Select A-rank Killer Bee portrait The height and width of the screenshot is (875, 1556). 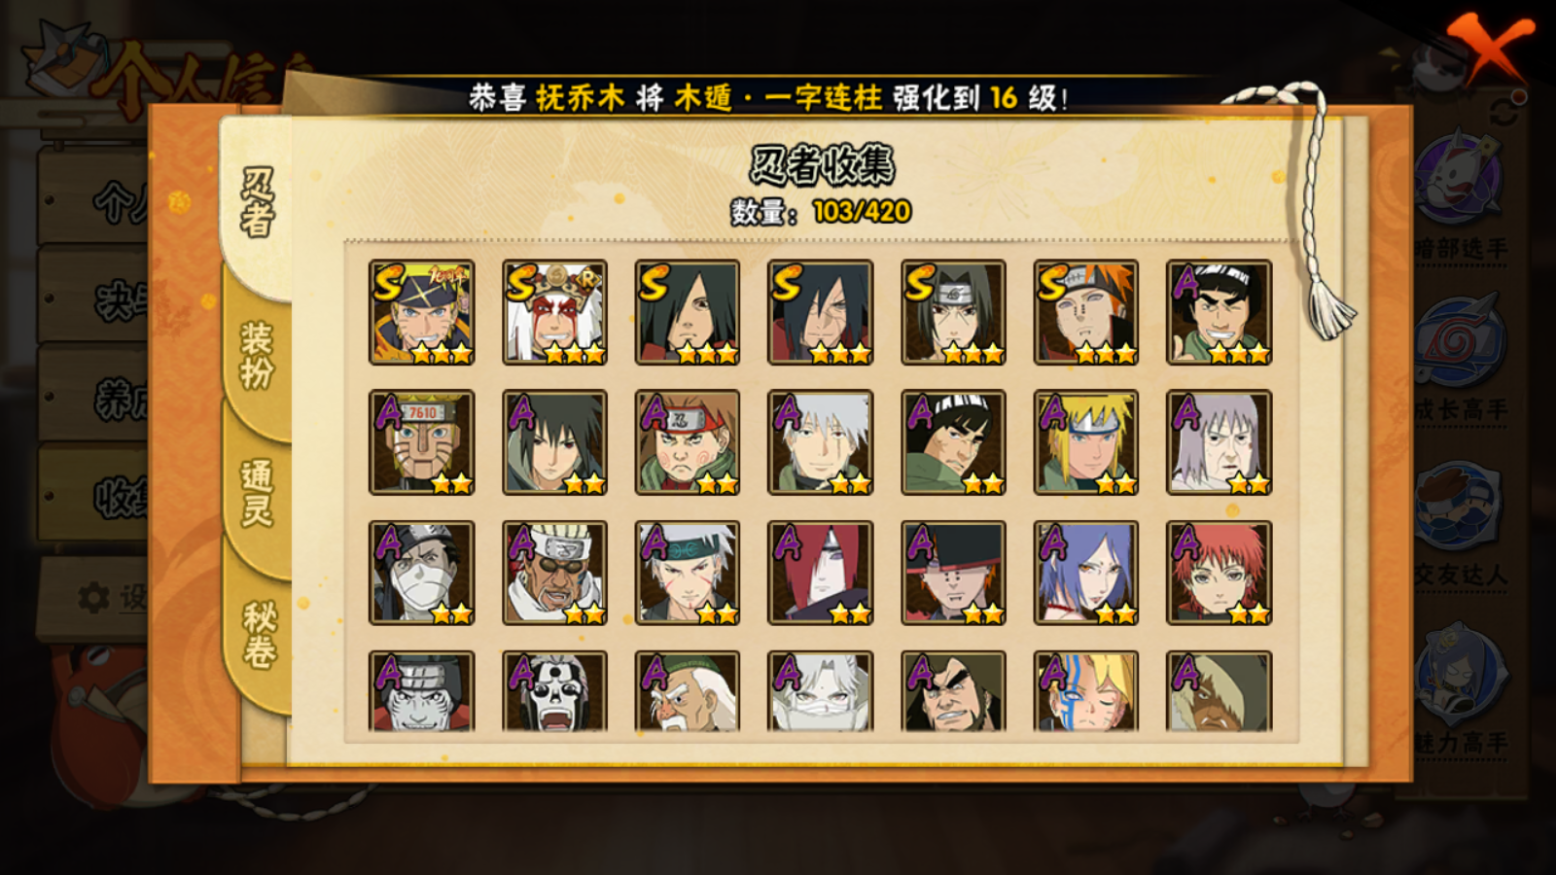[x=554, y=573]
